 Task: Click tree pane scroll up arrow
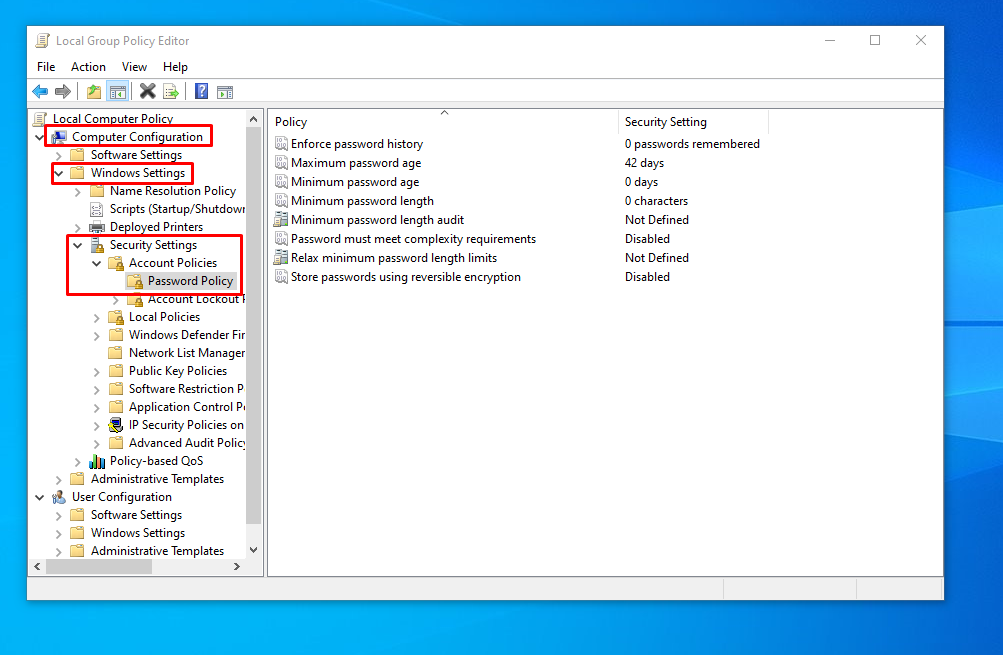click(254, 119)
